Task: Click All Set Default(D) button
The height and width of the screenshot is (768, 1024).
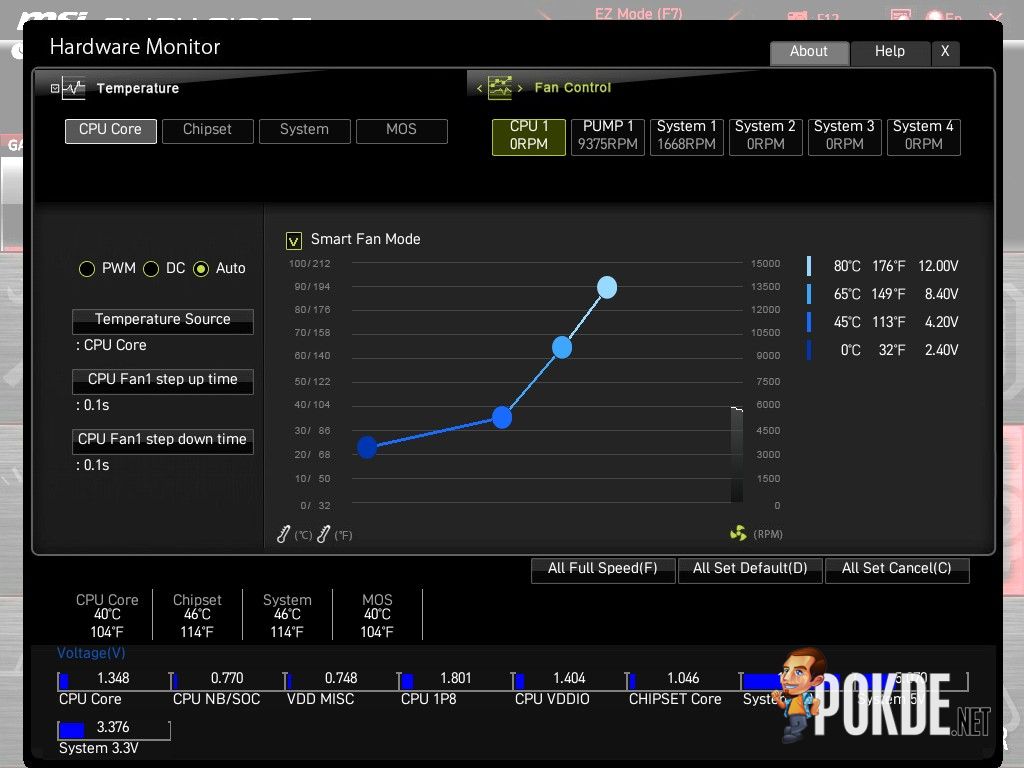Action: [x=750, y=569]
